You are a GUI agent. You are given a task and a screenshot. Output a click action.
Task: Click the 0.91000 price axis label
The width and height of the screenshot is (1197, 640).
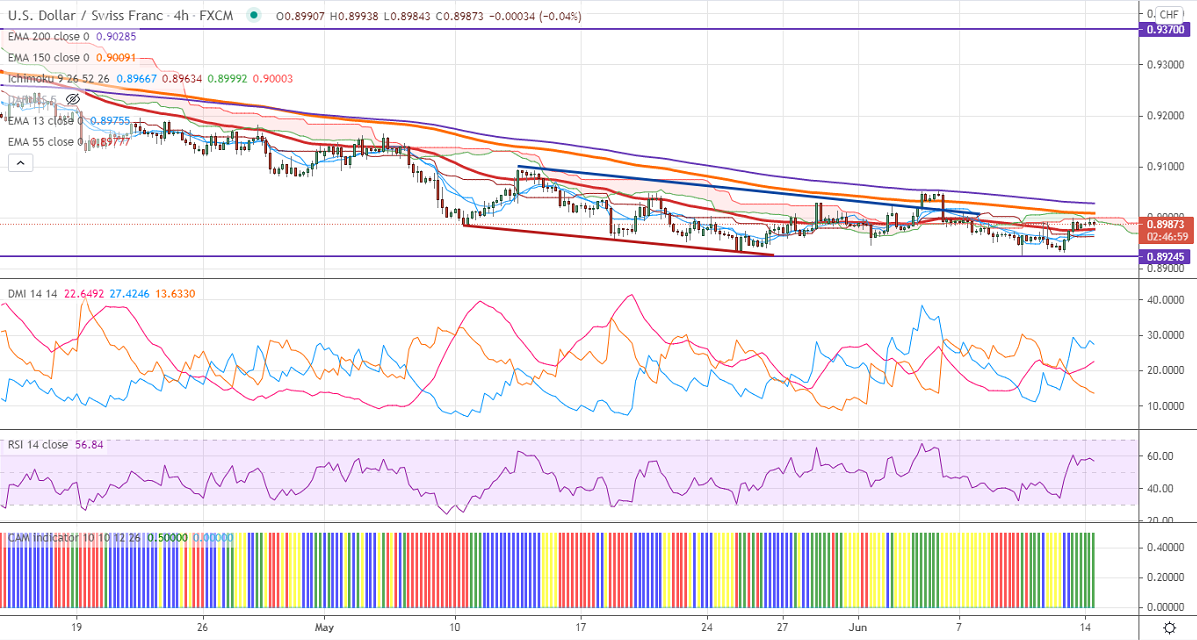[1166, 166]
